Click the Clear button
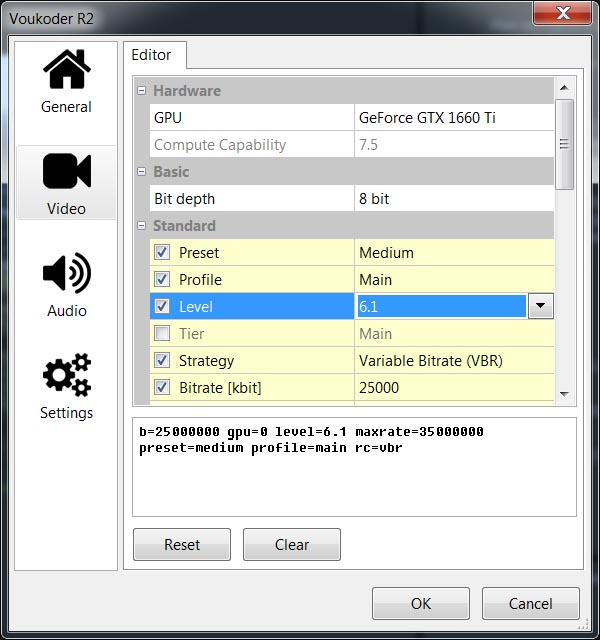The image size is (600, 640). [292, 544]
